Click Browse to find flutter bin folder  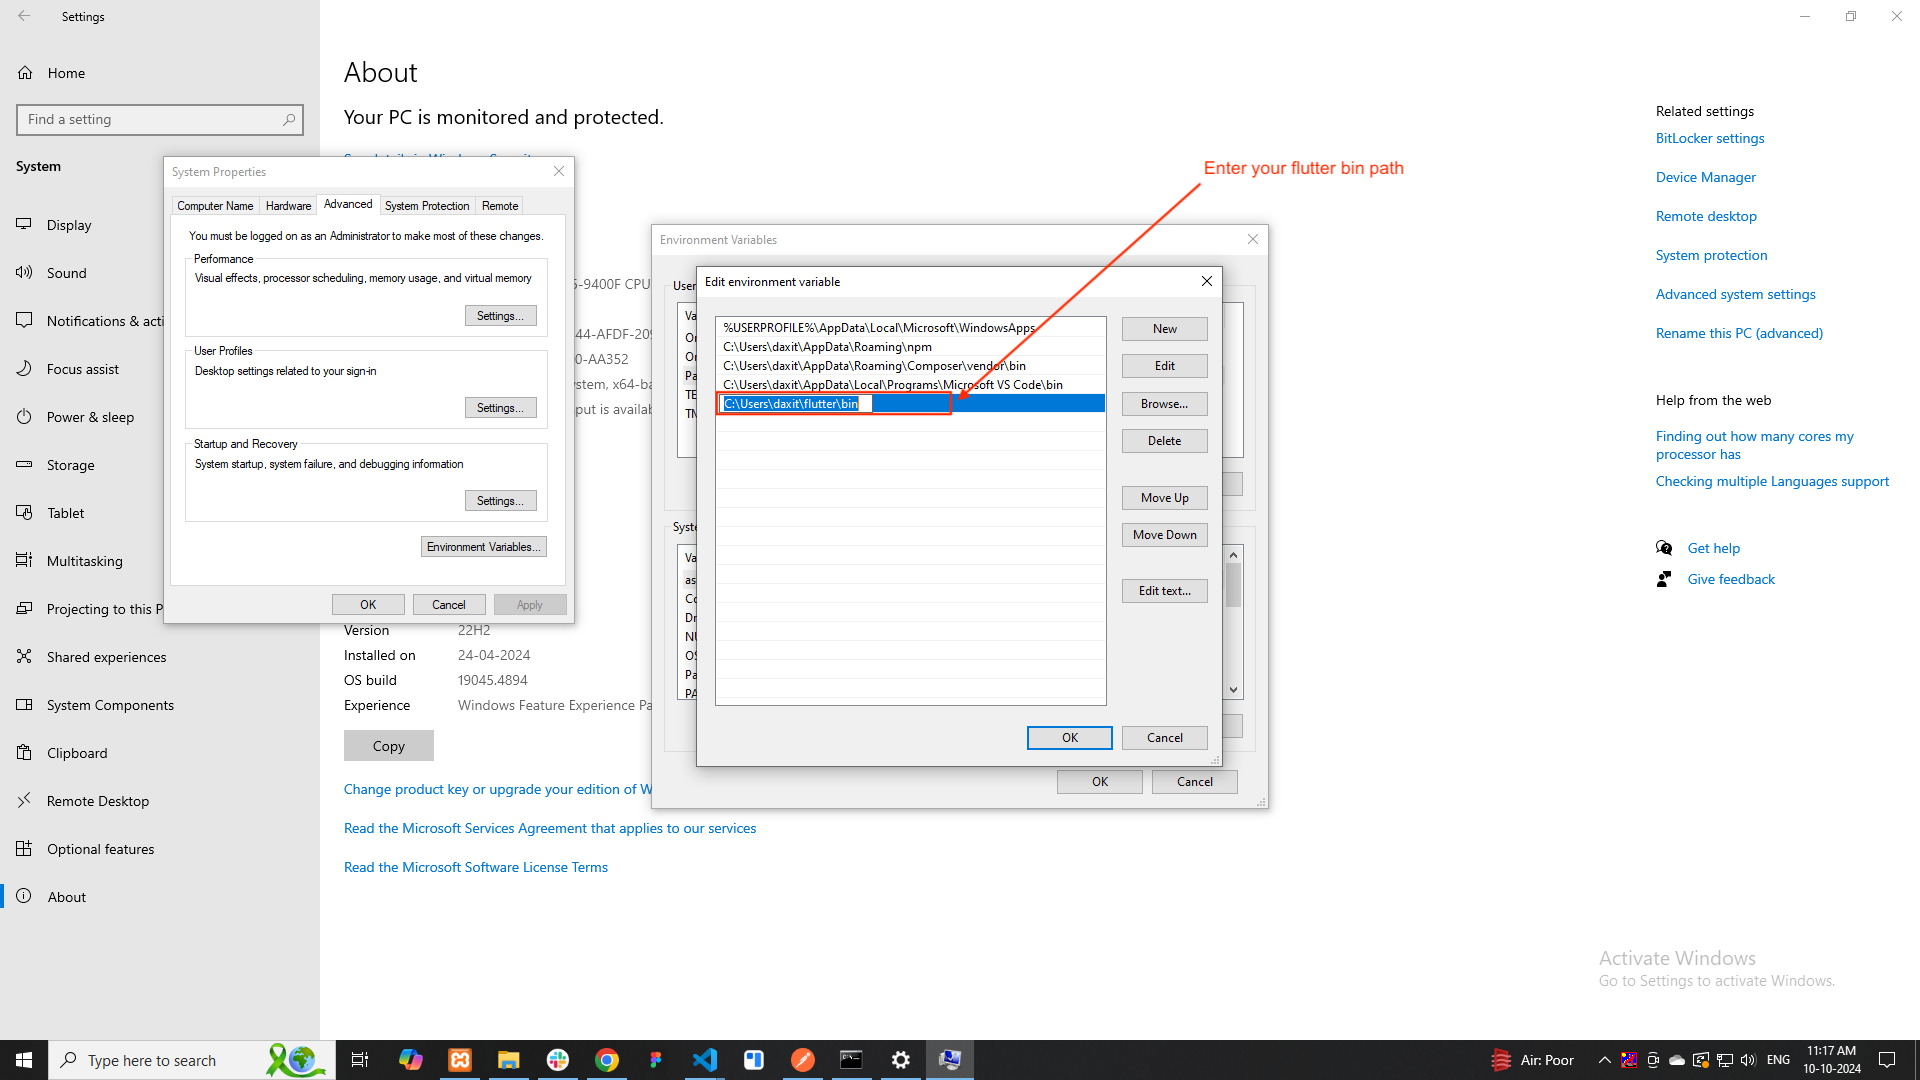point(1164,402)
